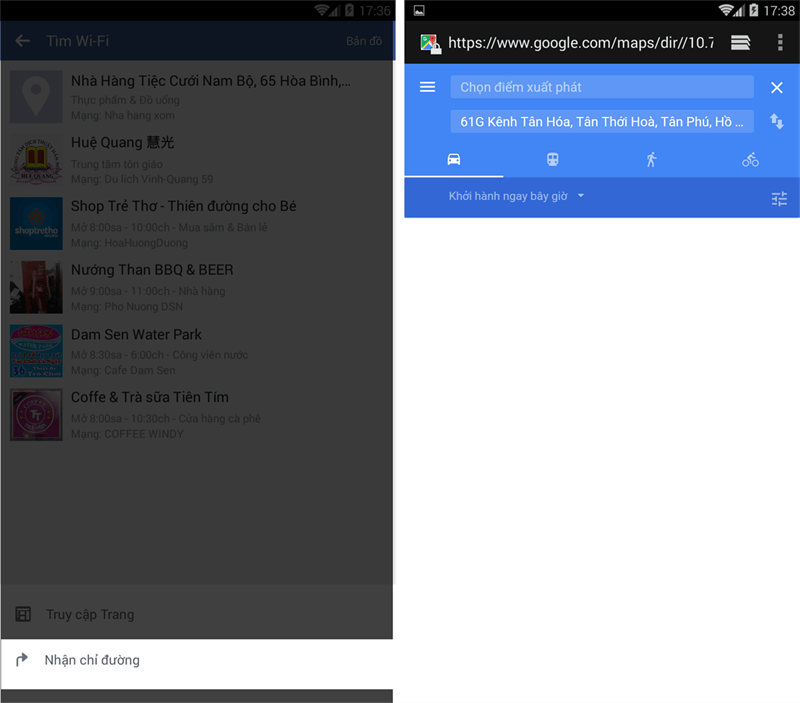
Task: Click Wi-Fi signal icon in right status bar
Action: click(x=726, y=10)
